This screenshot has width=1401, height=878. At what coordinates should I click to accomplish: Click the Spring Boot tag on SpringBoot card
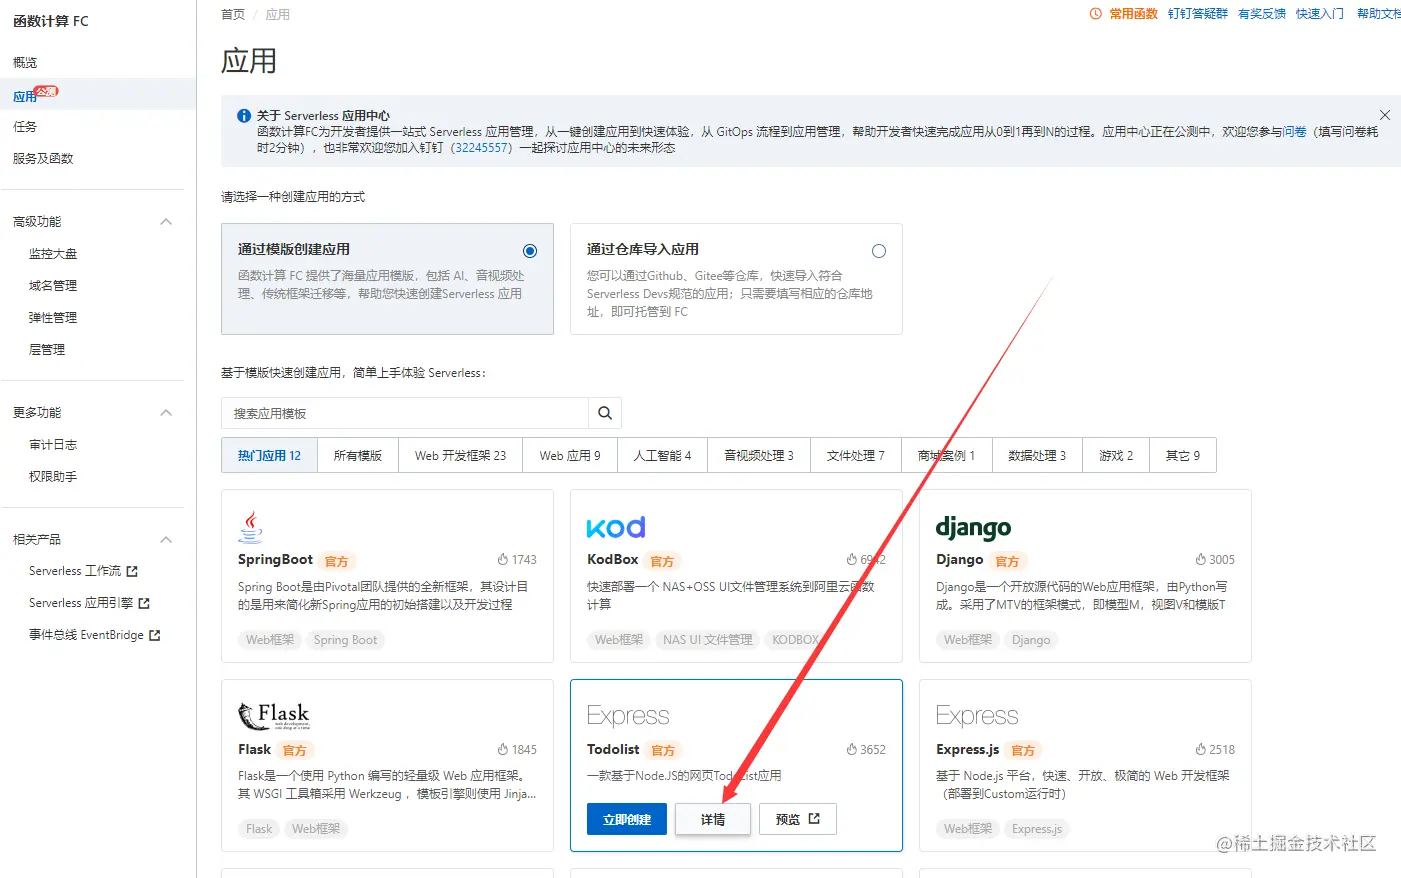(x=345, y=640)
